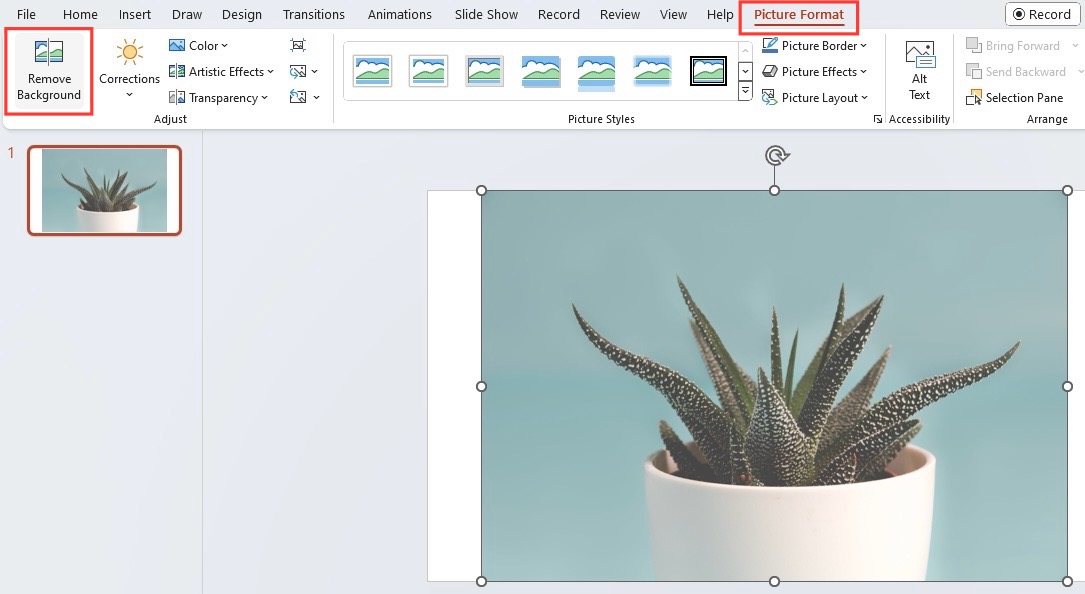
Task: Click the right-middle resize handle of picture
Action: [x=1067, y=386]
